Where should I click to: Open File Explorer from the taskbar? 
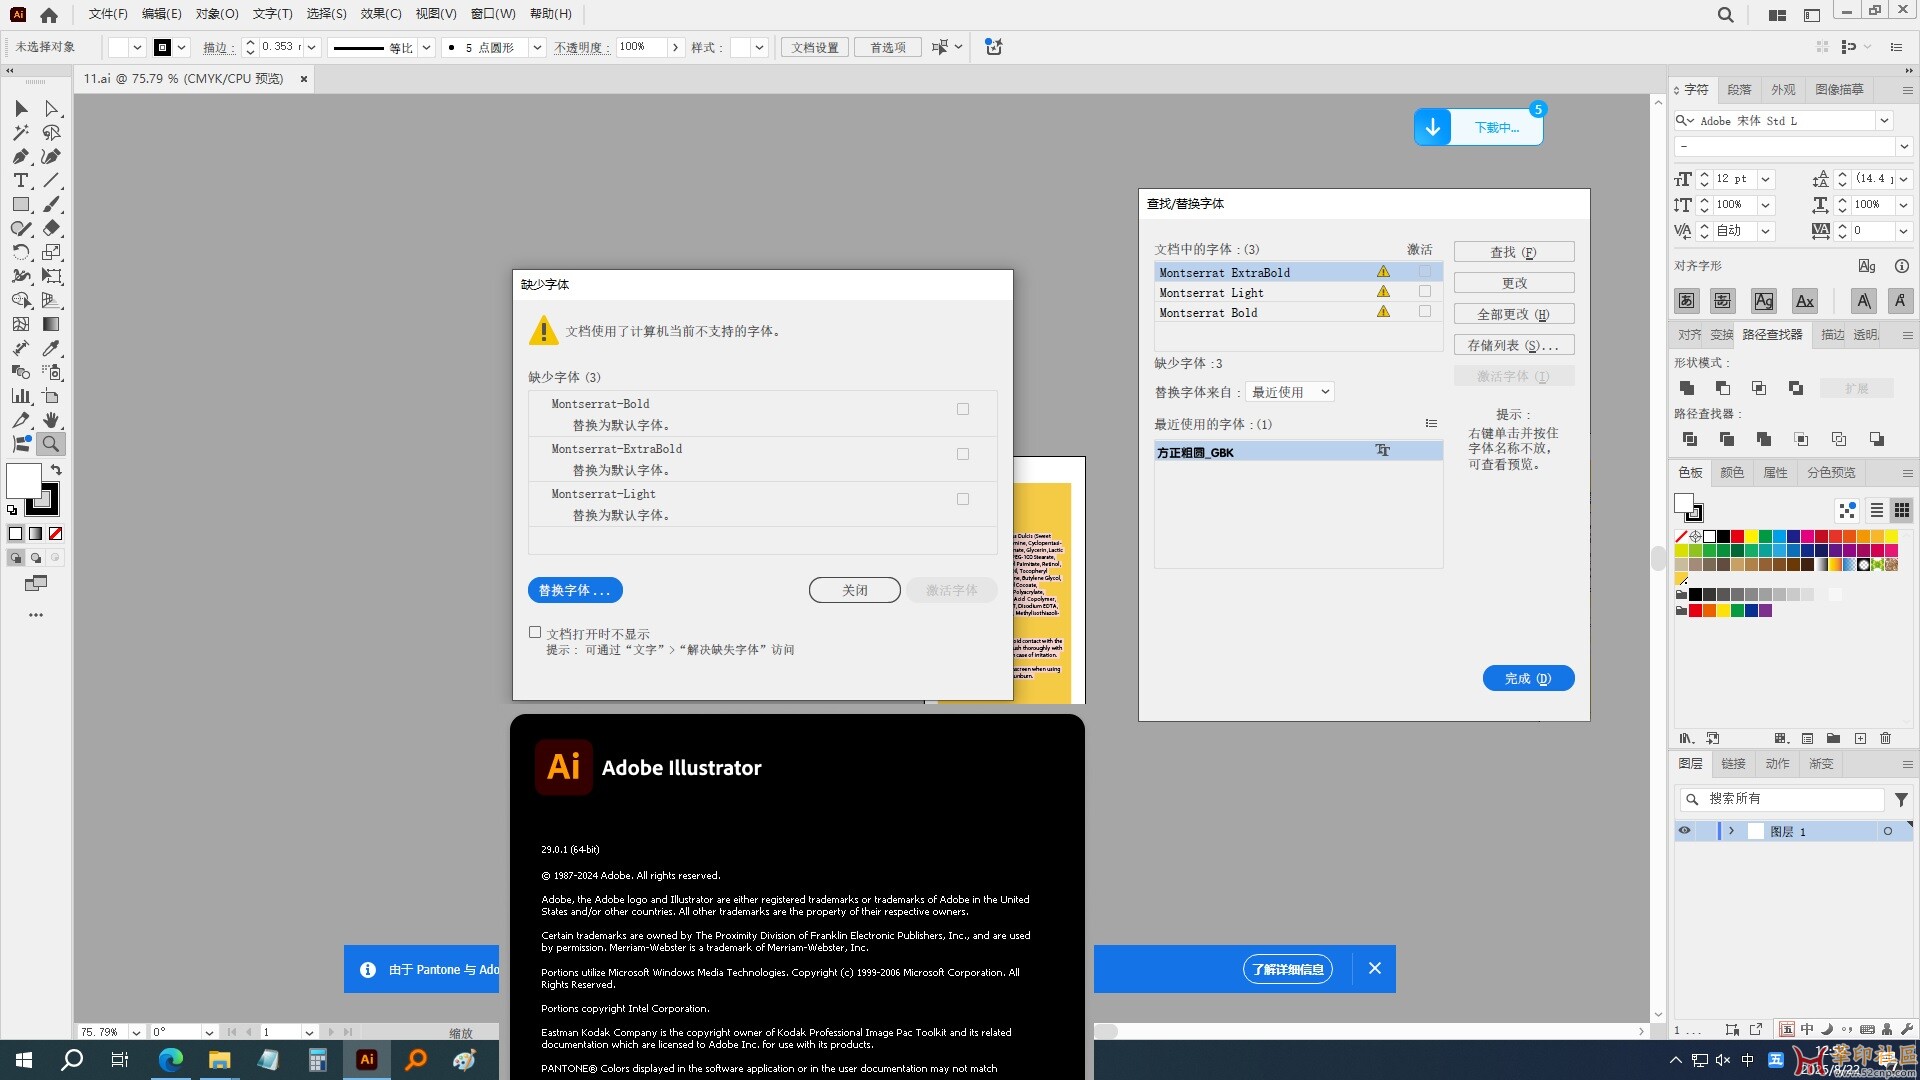[219, 1060]
